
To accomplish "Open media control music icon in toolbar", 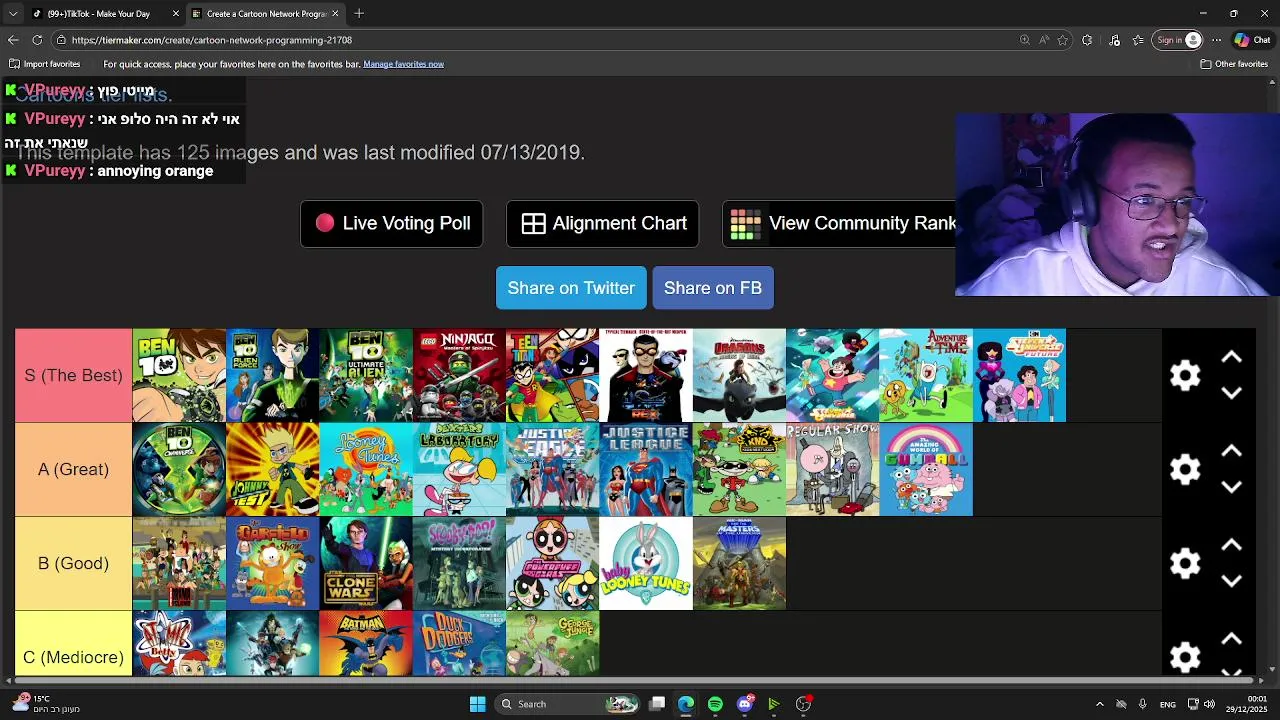I will coord(1115,40).
